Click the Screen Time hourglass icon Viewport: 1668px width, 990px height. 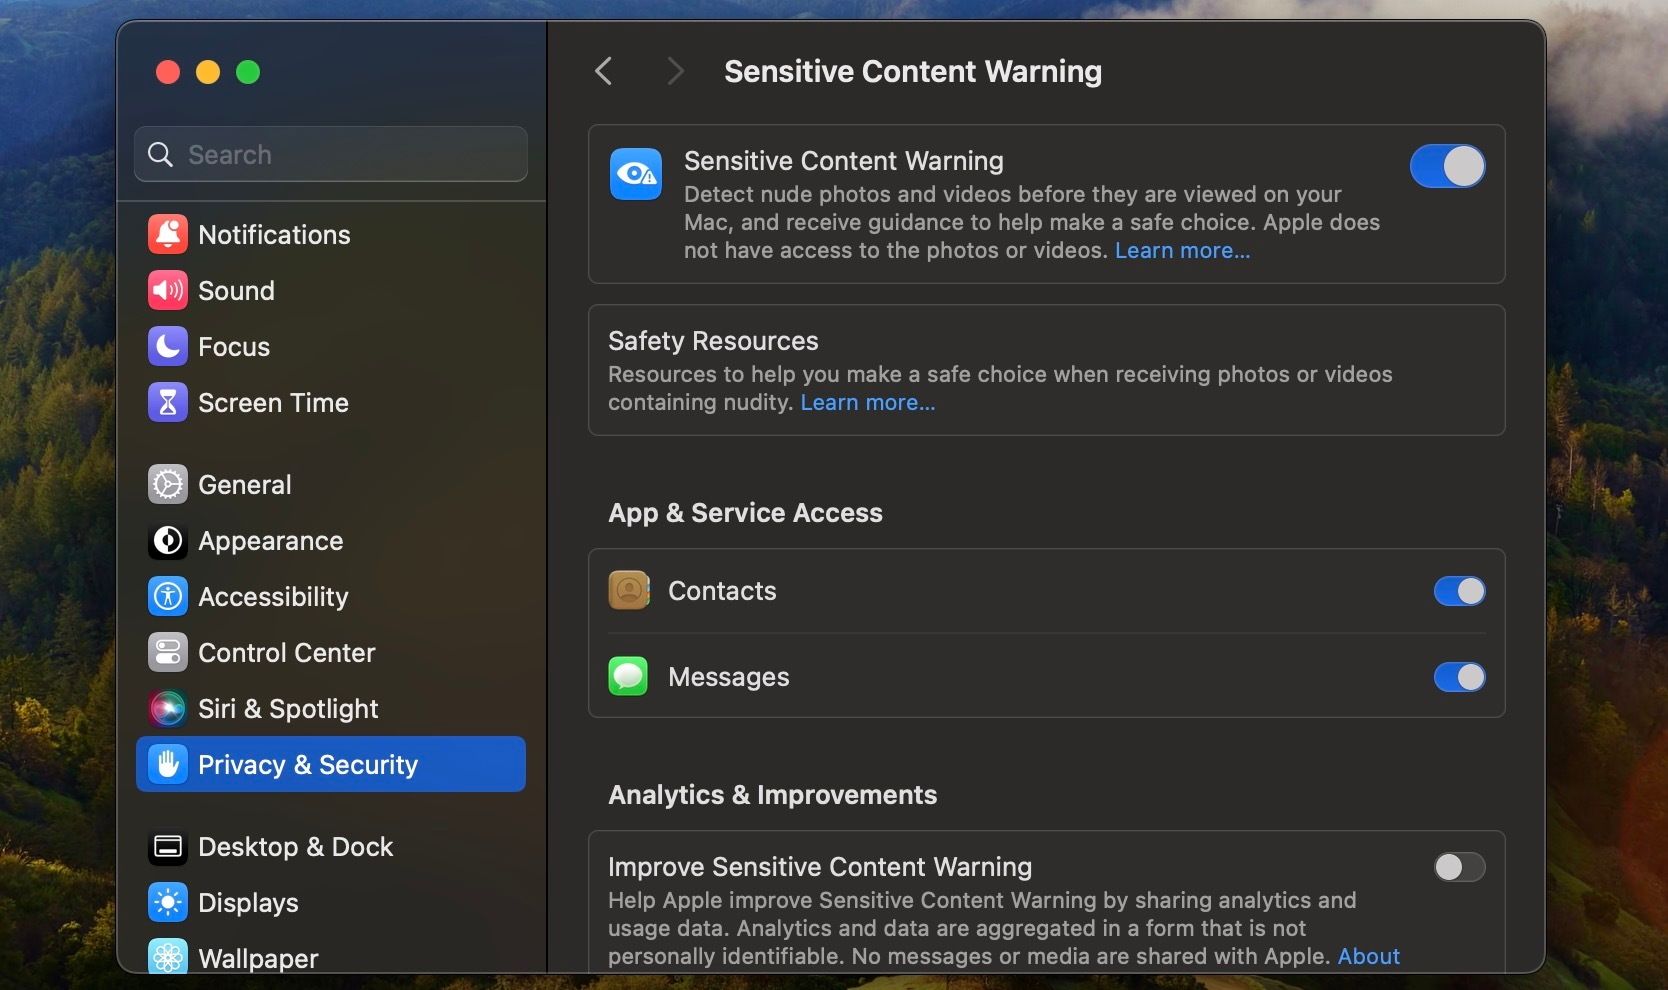[167, 403]
